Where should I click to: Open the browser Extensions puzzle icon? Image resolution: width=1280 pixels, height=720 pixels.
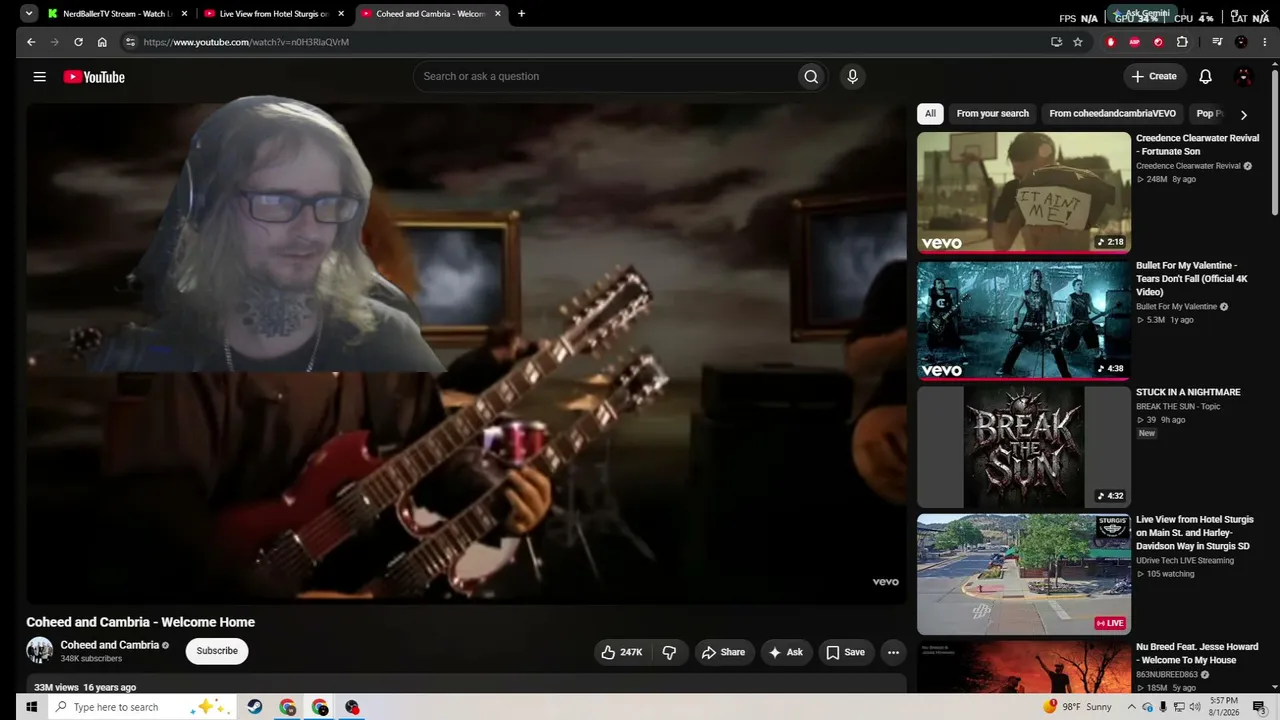[x=1182, y=42]
